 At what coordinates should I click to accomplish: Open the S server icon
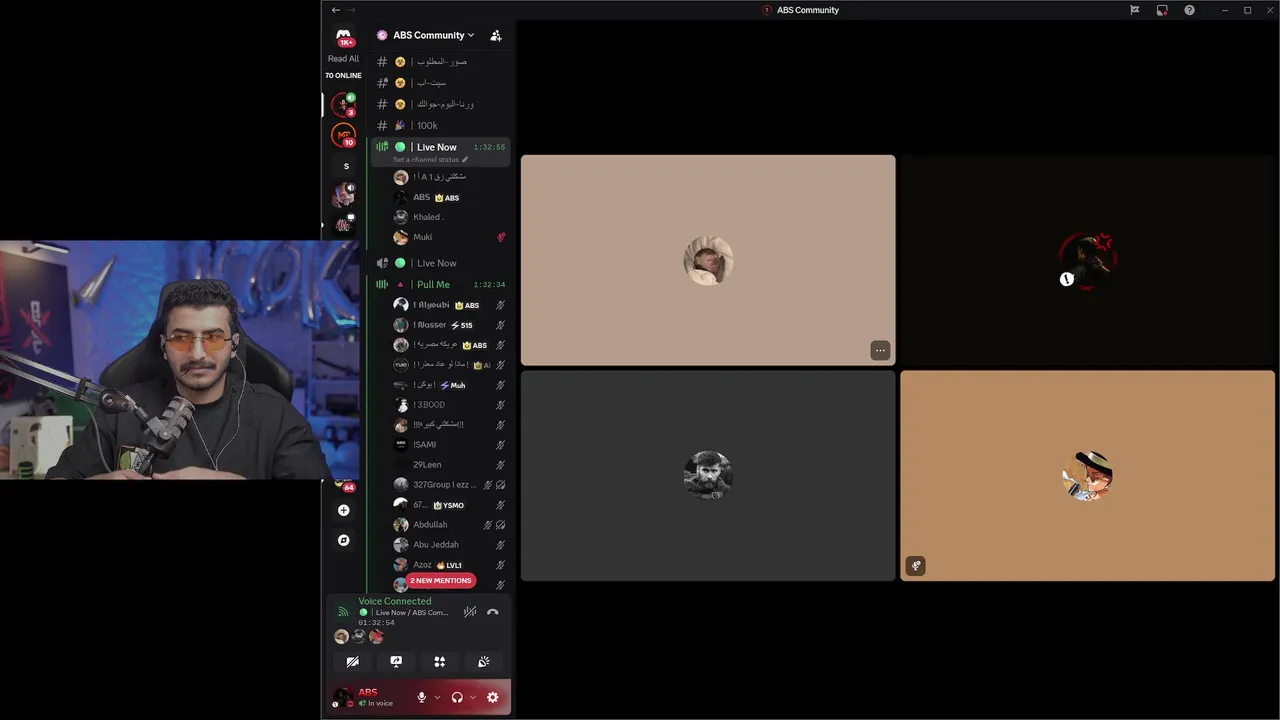346,166
